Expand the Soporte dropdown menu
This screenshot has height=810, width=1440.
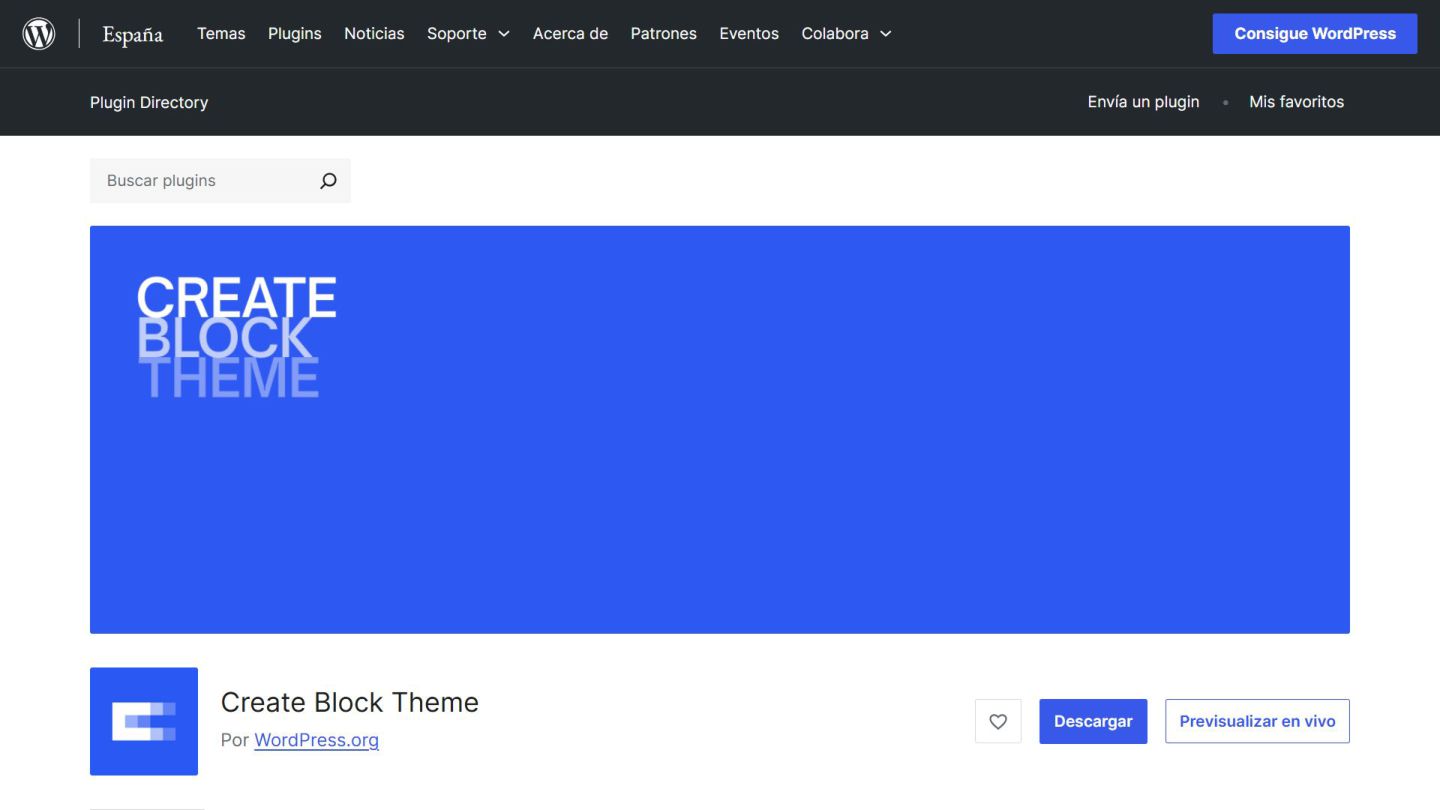[x=468, y=33]
